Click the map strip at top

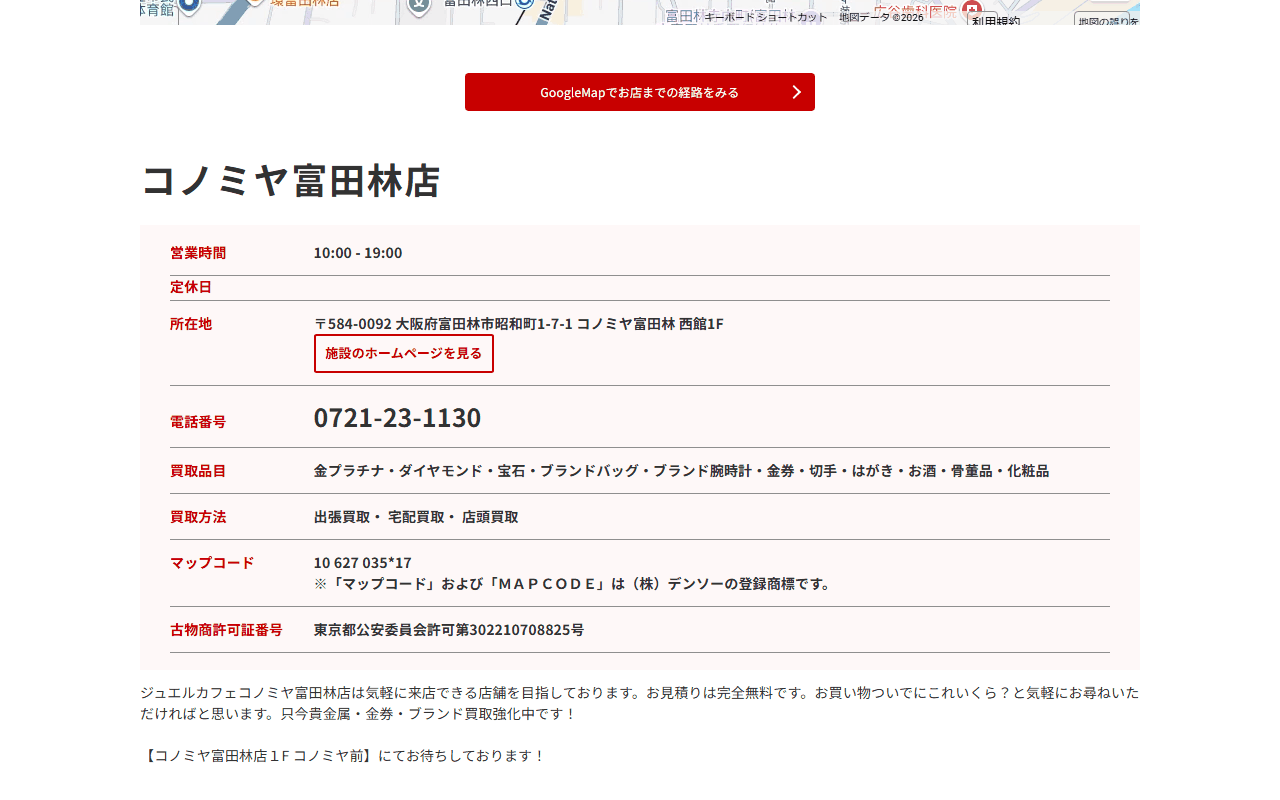coord(640,12)
